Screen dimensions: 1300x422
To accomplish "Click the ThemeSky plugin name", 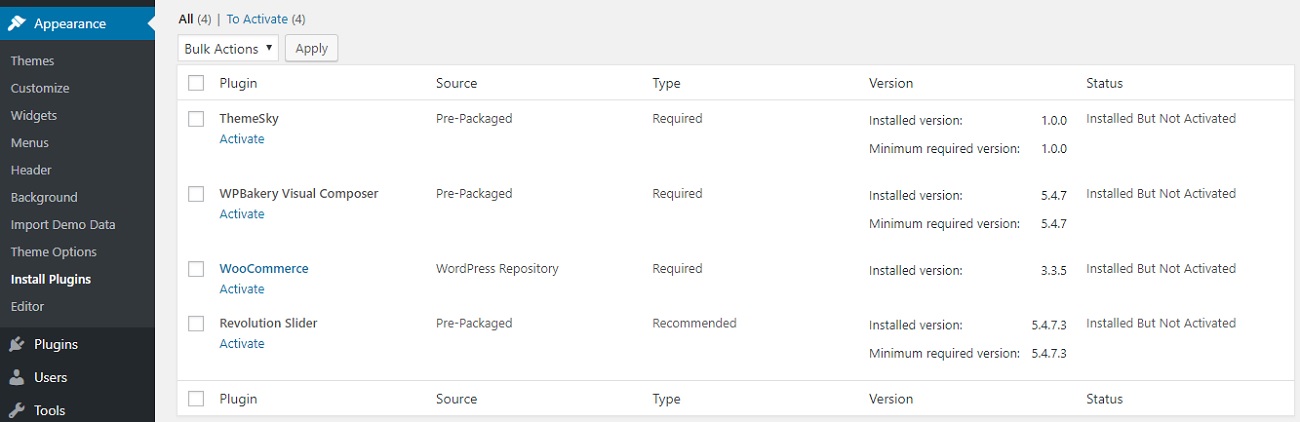I will tap(249, 118).
